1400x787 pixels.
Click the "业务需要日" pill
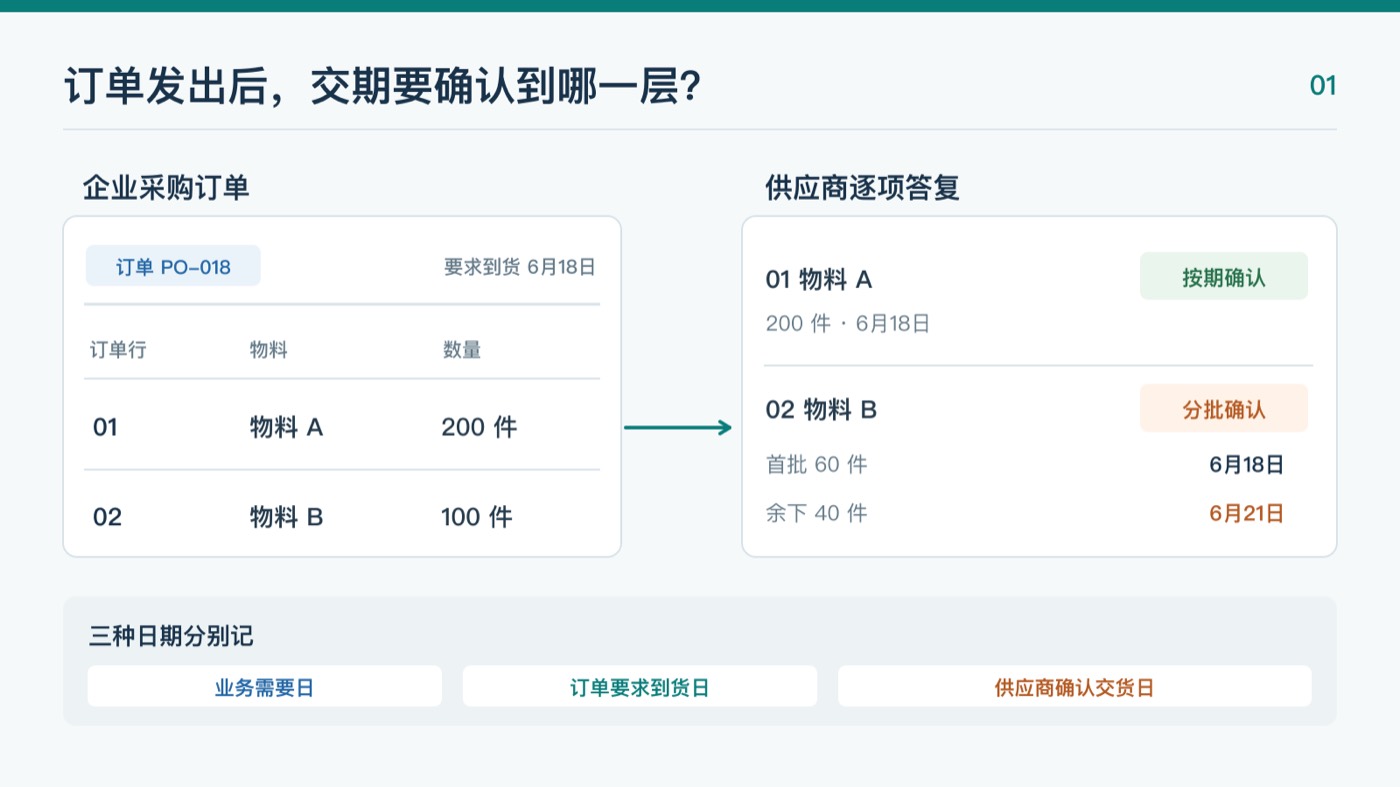tap(264, 687)
